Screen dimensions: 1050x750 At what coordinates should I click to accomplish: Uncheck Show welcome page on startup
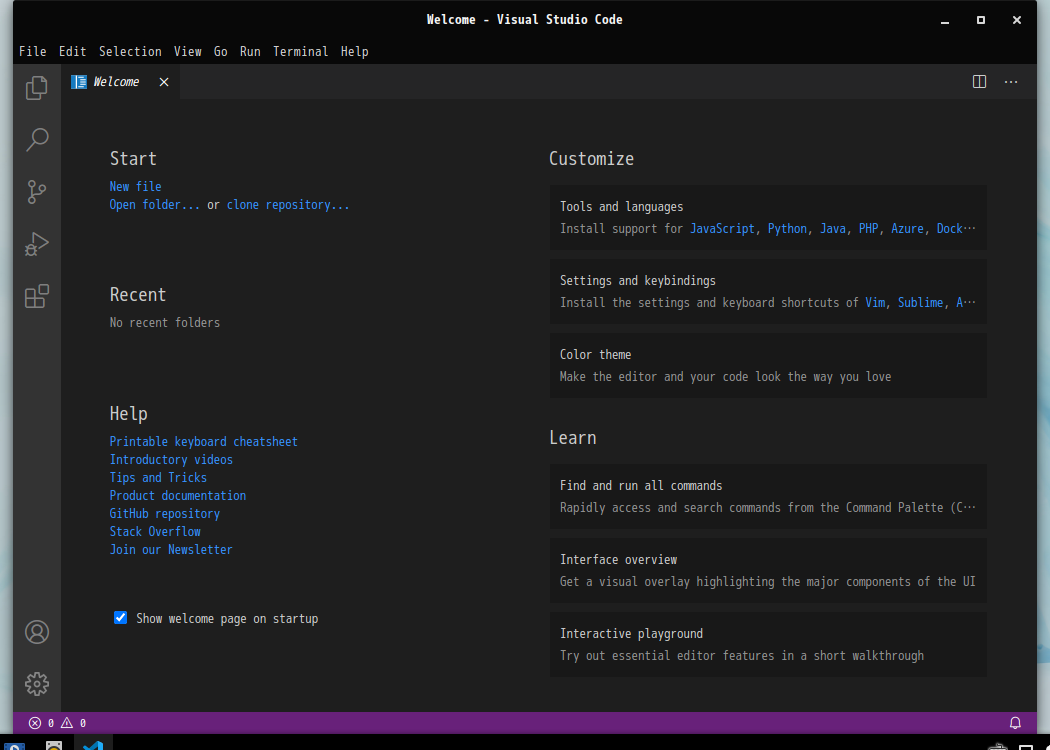(121, 617)
